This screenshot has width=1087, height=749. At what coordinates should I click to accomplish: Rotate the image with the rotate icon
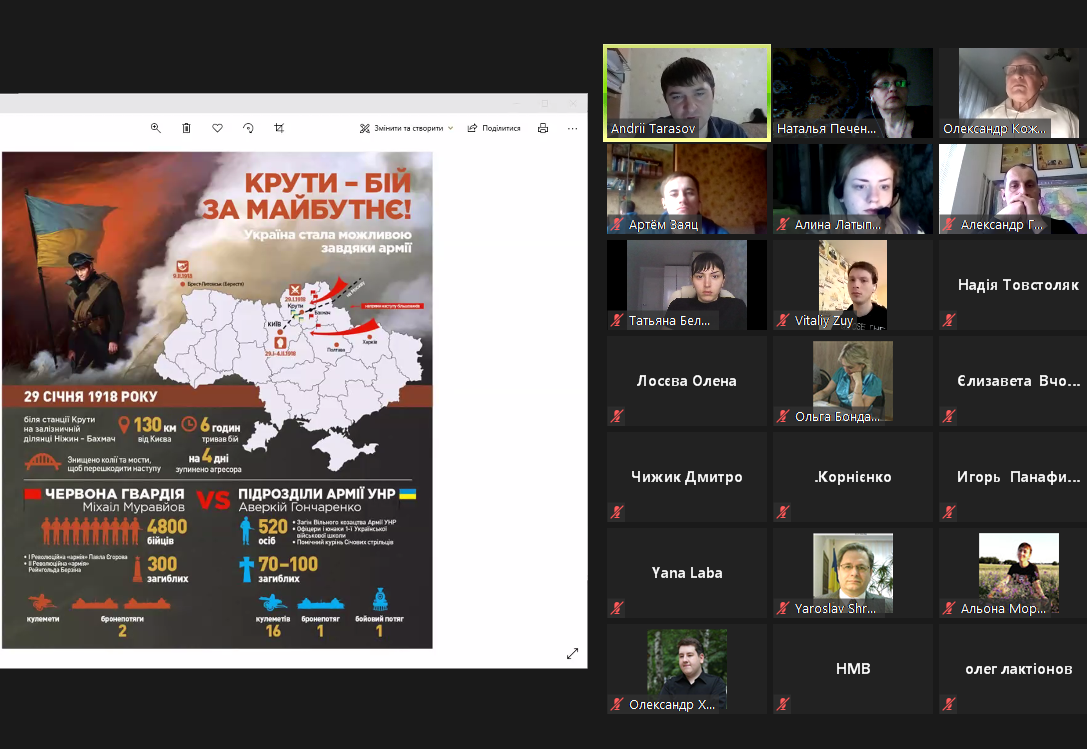(x=248, y=128)
